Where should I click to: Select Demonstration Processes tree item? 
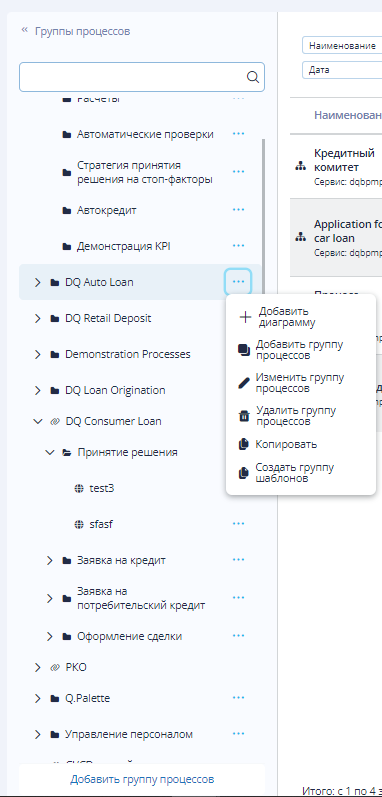pos(128,354)
